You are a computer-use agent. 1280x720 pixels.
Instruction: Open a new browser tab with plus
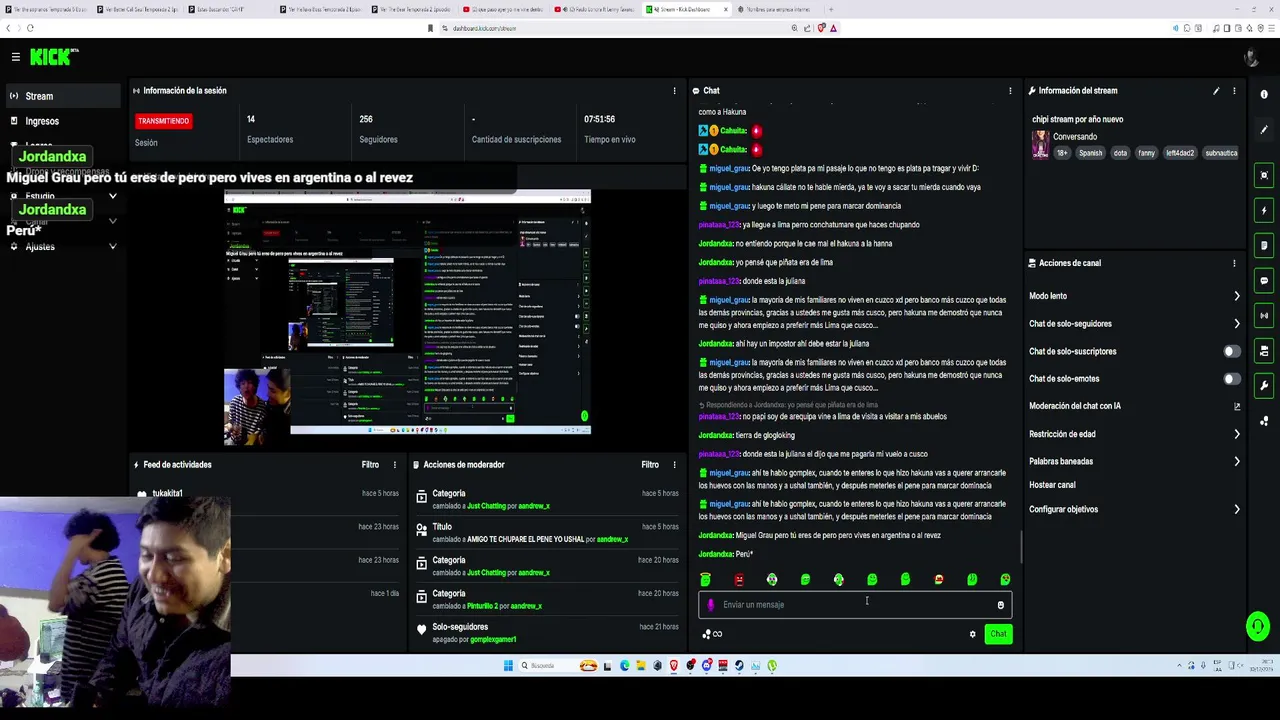[832, 10]
